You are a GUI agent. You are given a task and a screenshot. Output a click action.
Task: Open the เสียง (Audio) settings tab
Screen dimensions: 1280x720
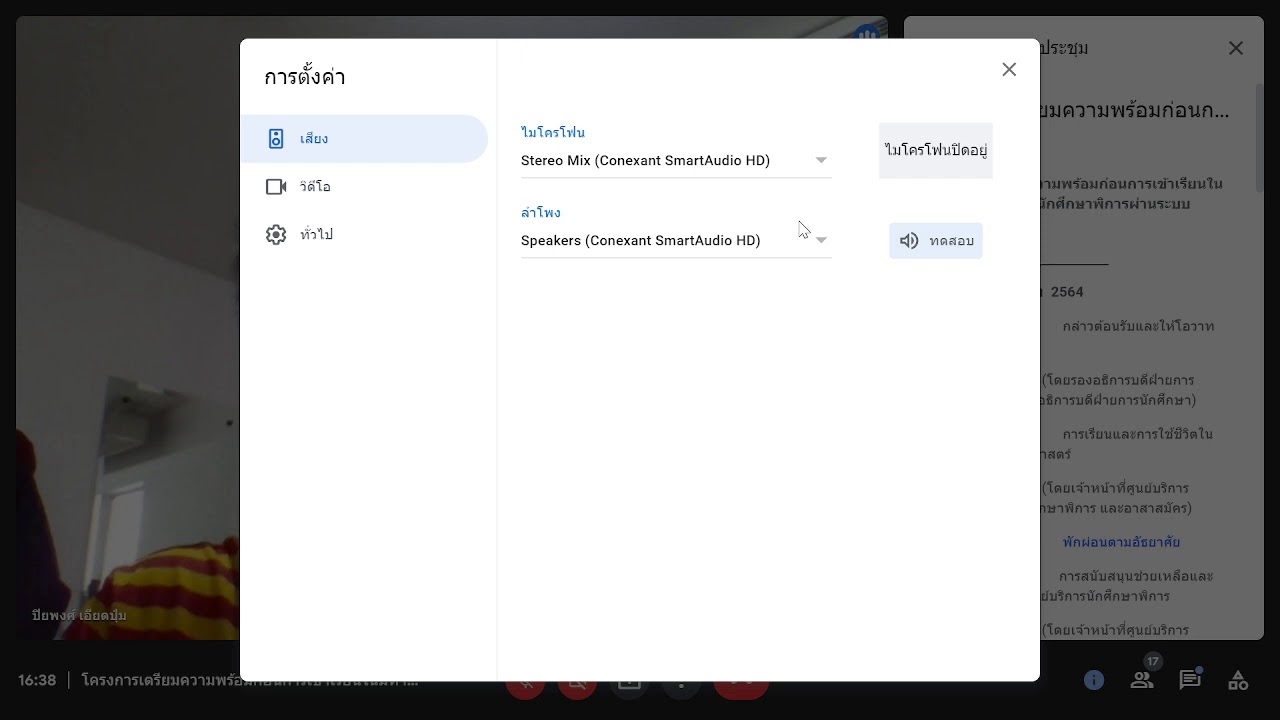pyautogui.click(x=364, y=139)
